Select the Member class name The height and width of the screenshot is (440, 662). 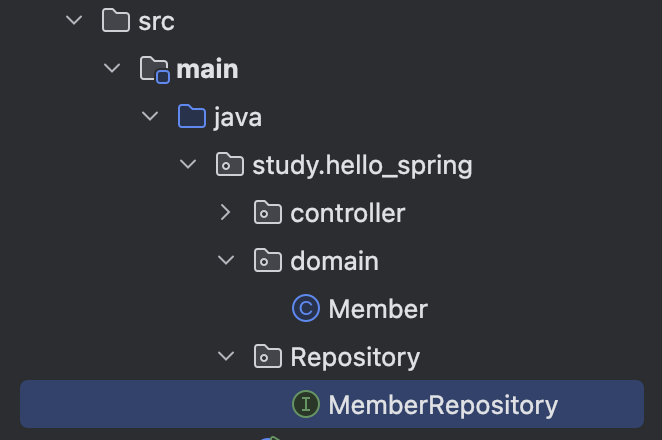pyautogui.click(x=378, y=309)
